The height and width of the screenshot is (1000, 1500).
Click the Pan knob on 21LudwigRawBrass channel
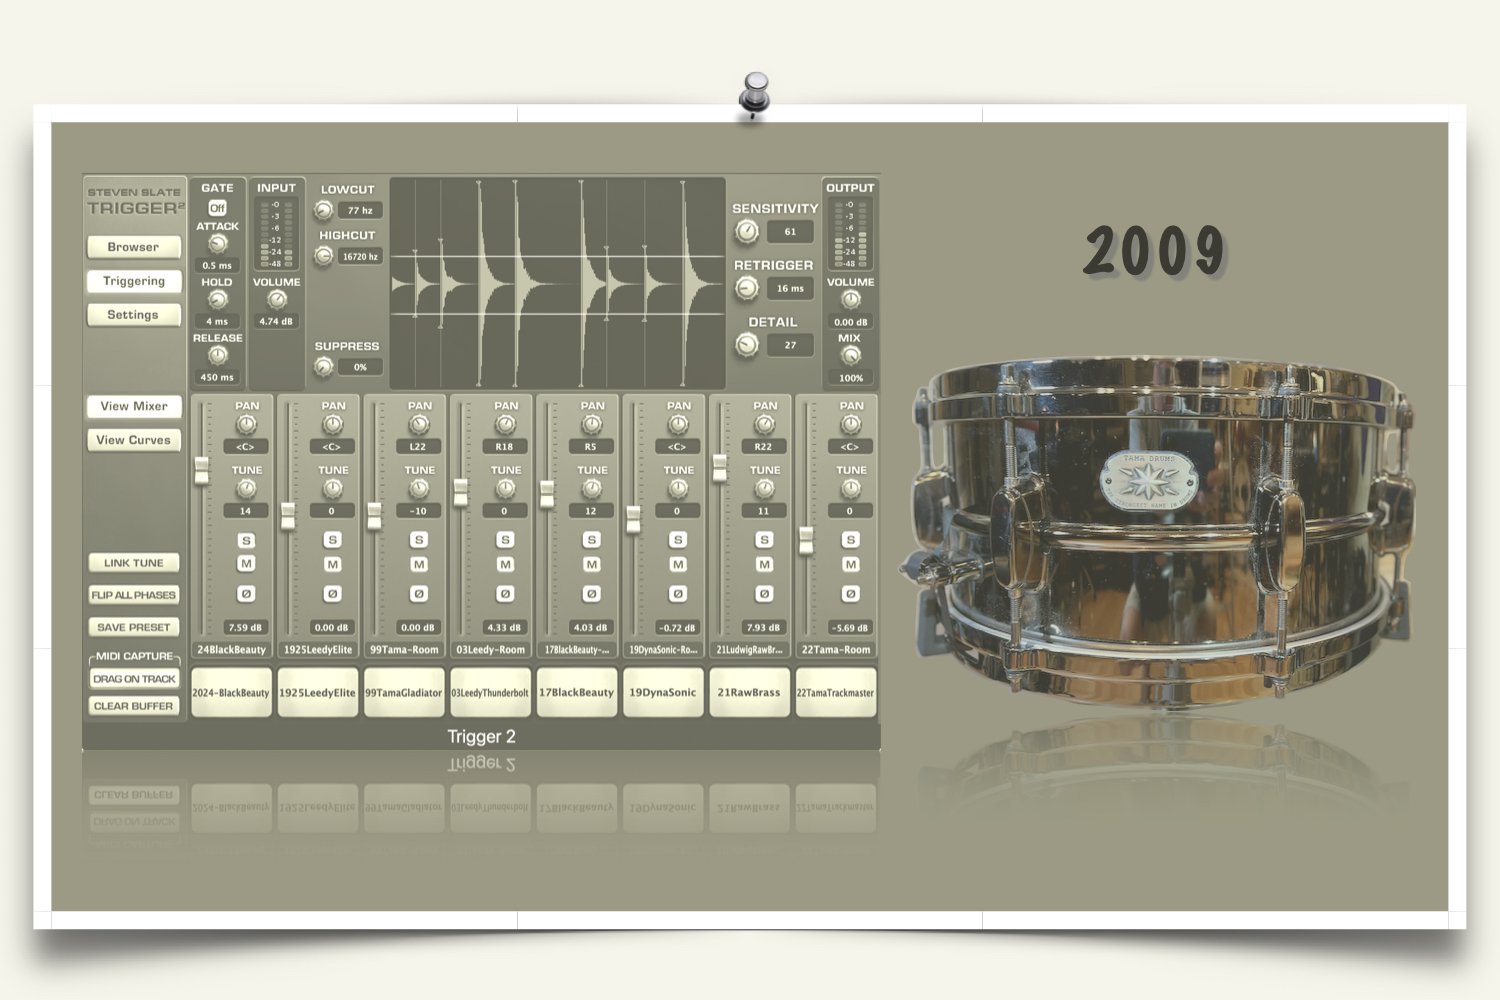tap(765, 424)
